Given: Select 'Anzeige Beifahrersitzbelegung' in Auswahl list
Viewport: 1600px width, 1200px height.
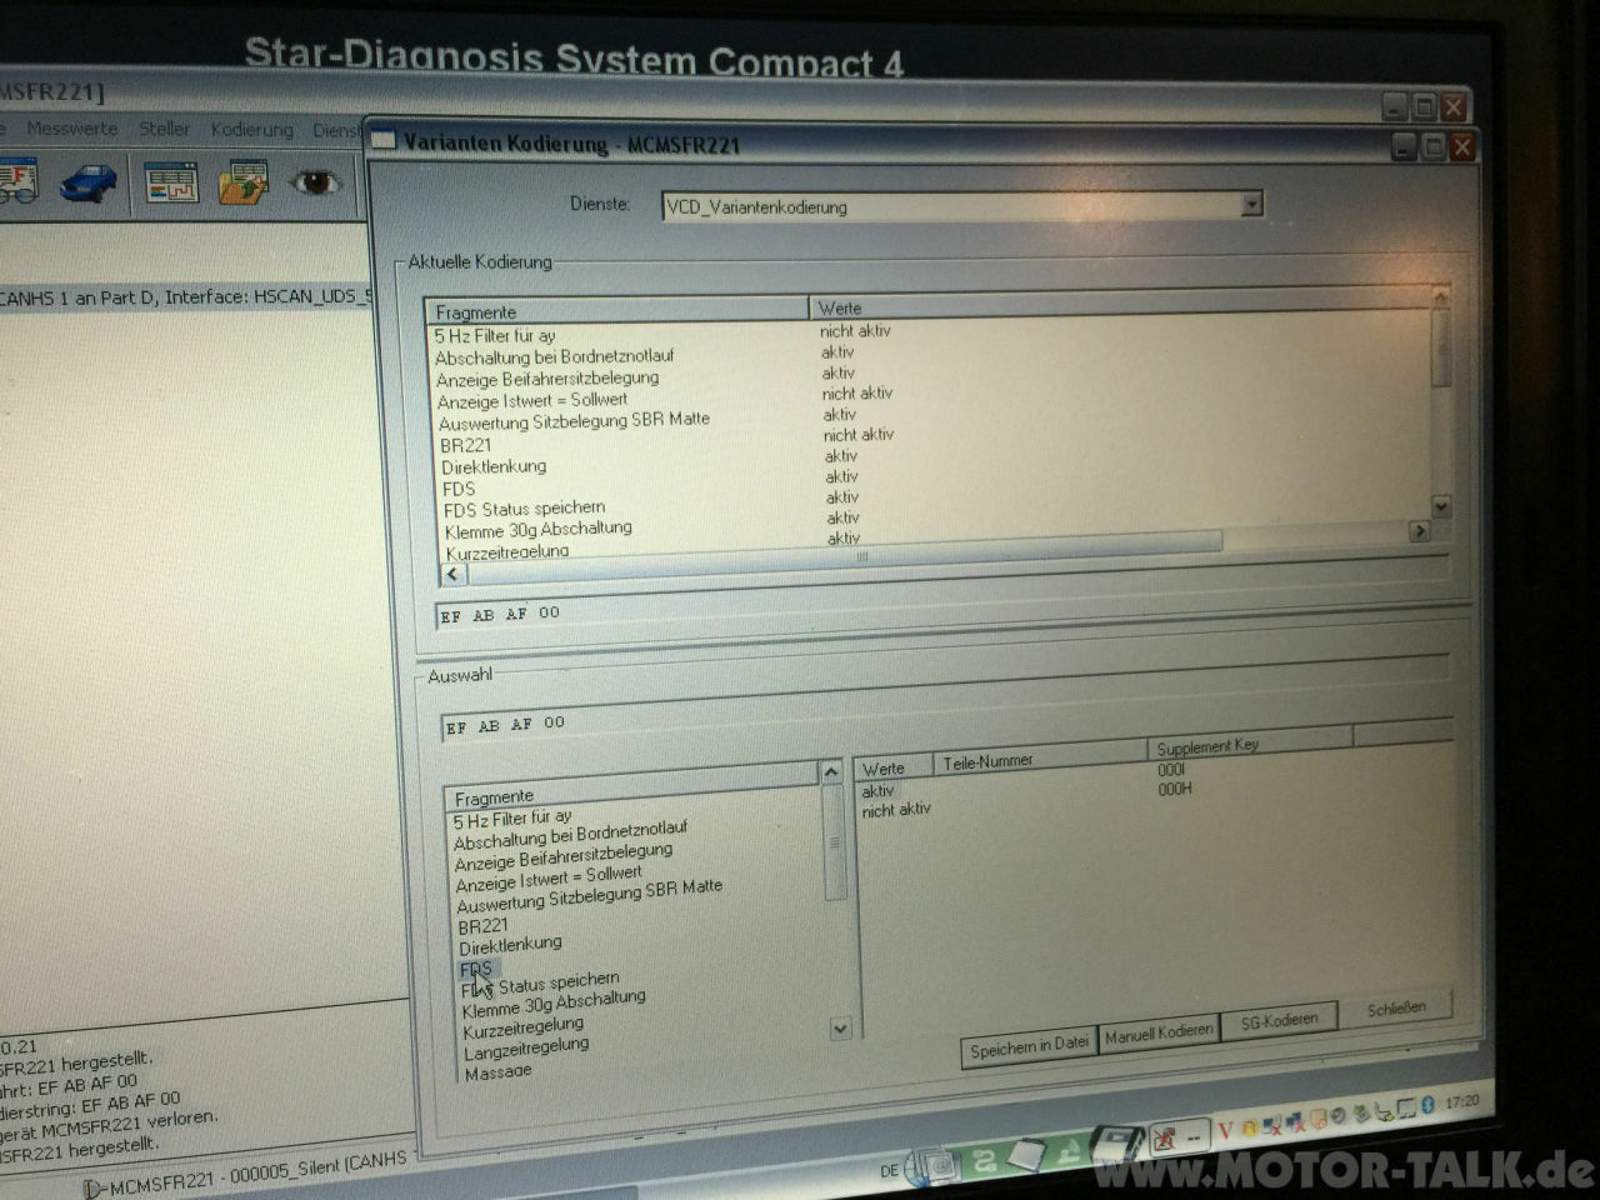Looking at the screenshot, I should [x=563, y=856].
